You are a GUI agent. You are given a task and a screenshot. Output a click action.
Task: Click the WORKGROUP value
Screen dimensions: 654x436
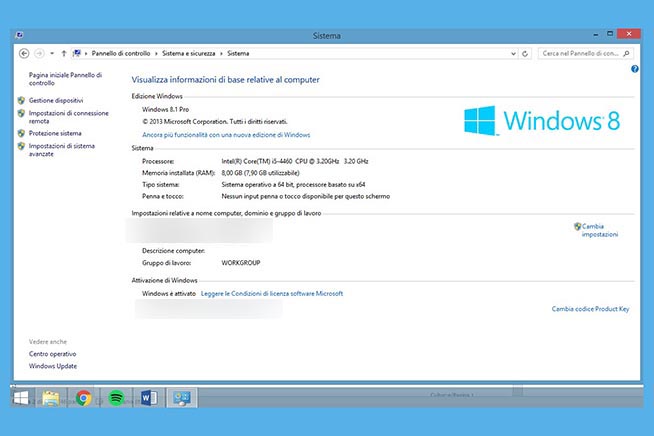(x=241, y=263)
